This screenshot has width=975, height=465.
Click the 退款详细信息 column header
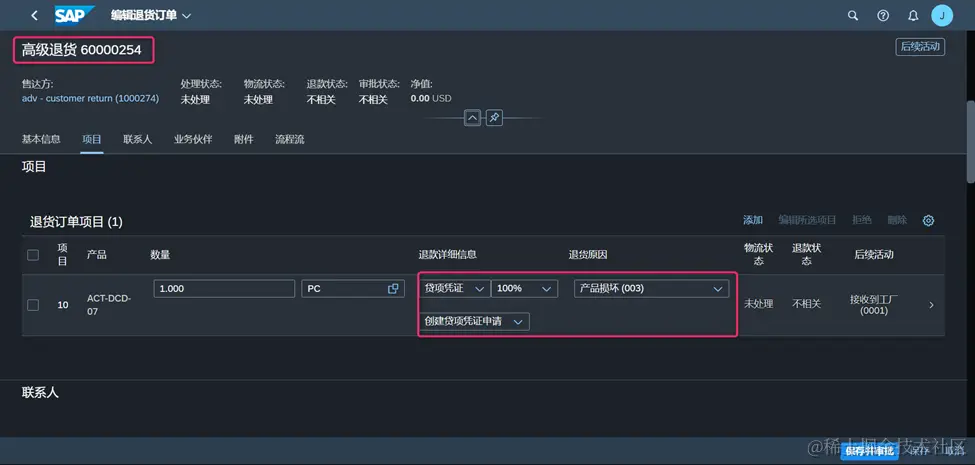(448, 254)
